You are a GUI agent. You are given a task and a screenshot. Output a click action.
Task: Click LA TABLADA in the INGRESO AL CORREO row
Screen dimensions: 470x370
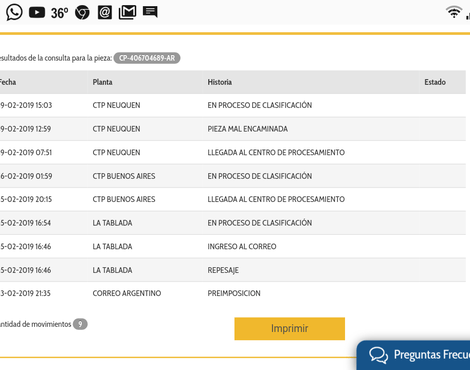[x=112, y=247]
